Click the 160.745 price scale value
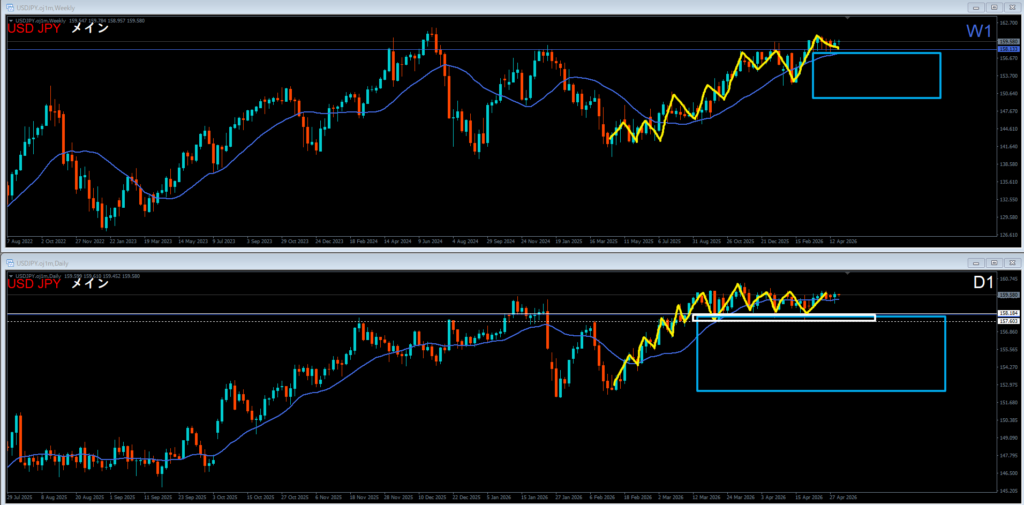The height and width of the screenshot is (505, 1024). tap(1009, 279)
